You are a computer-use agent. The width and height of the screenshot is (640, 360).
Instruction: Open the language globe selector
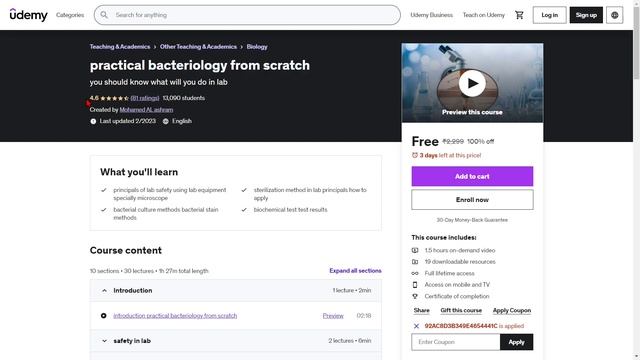[x=614, y=15]
